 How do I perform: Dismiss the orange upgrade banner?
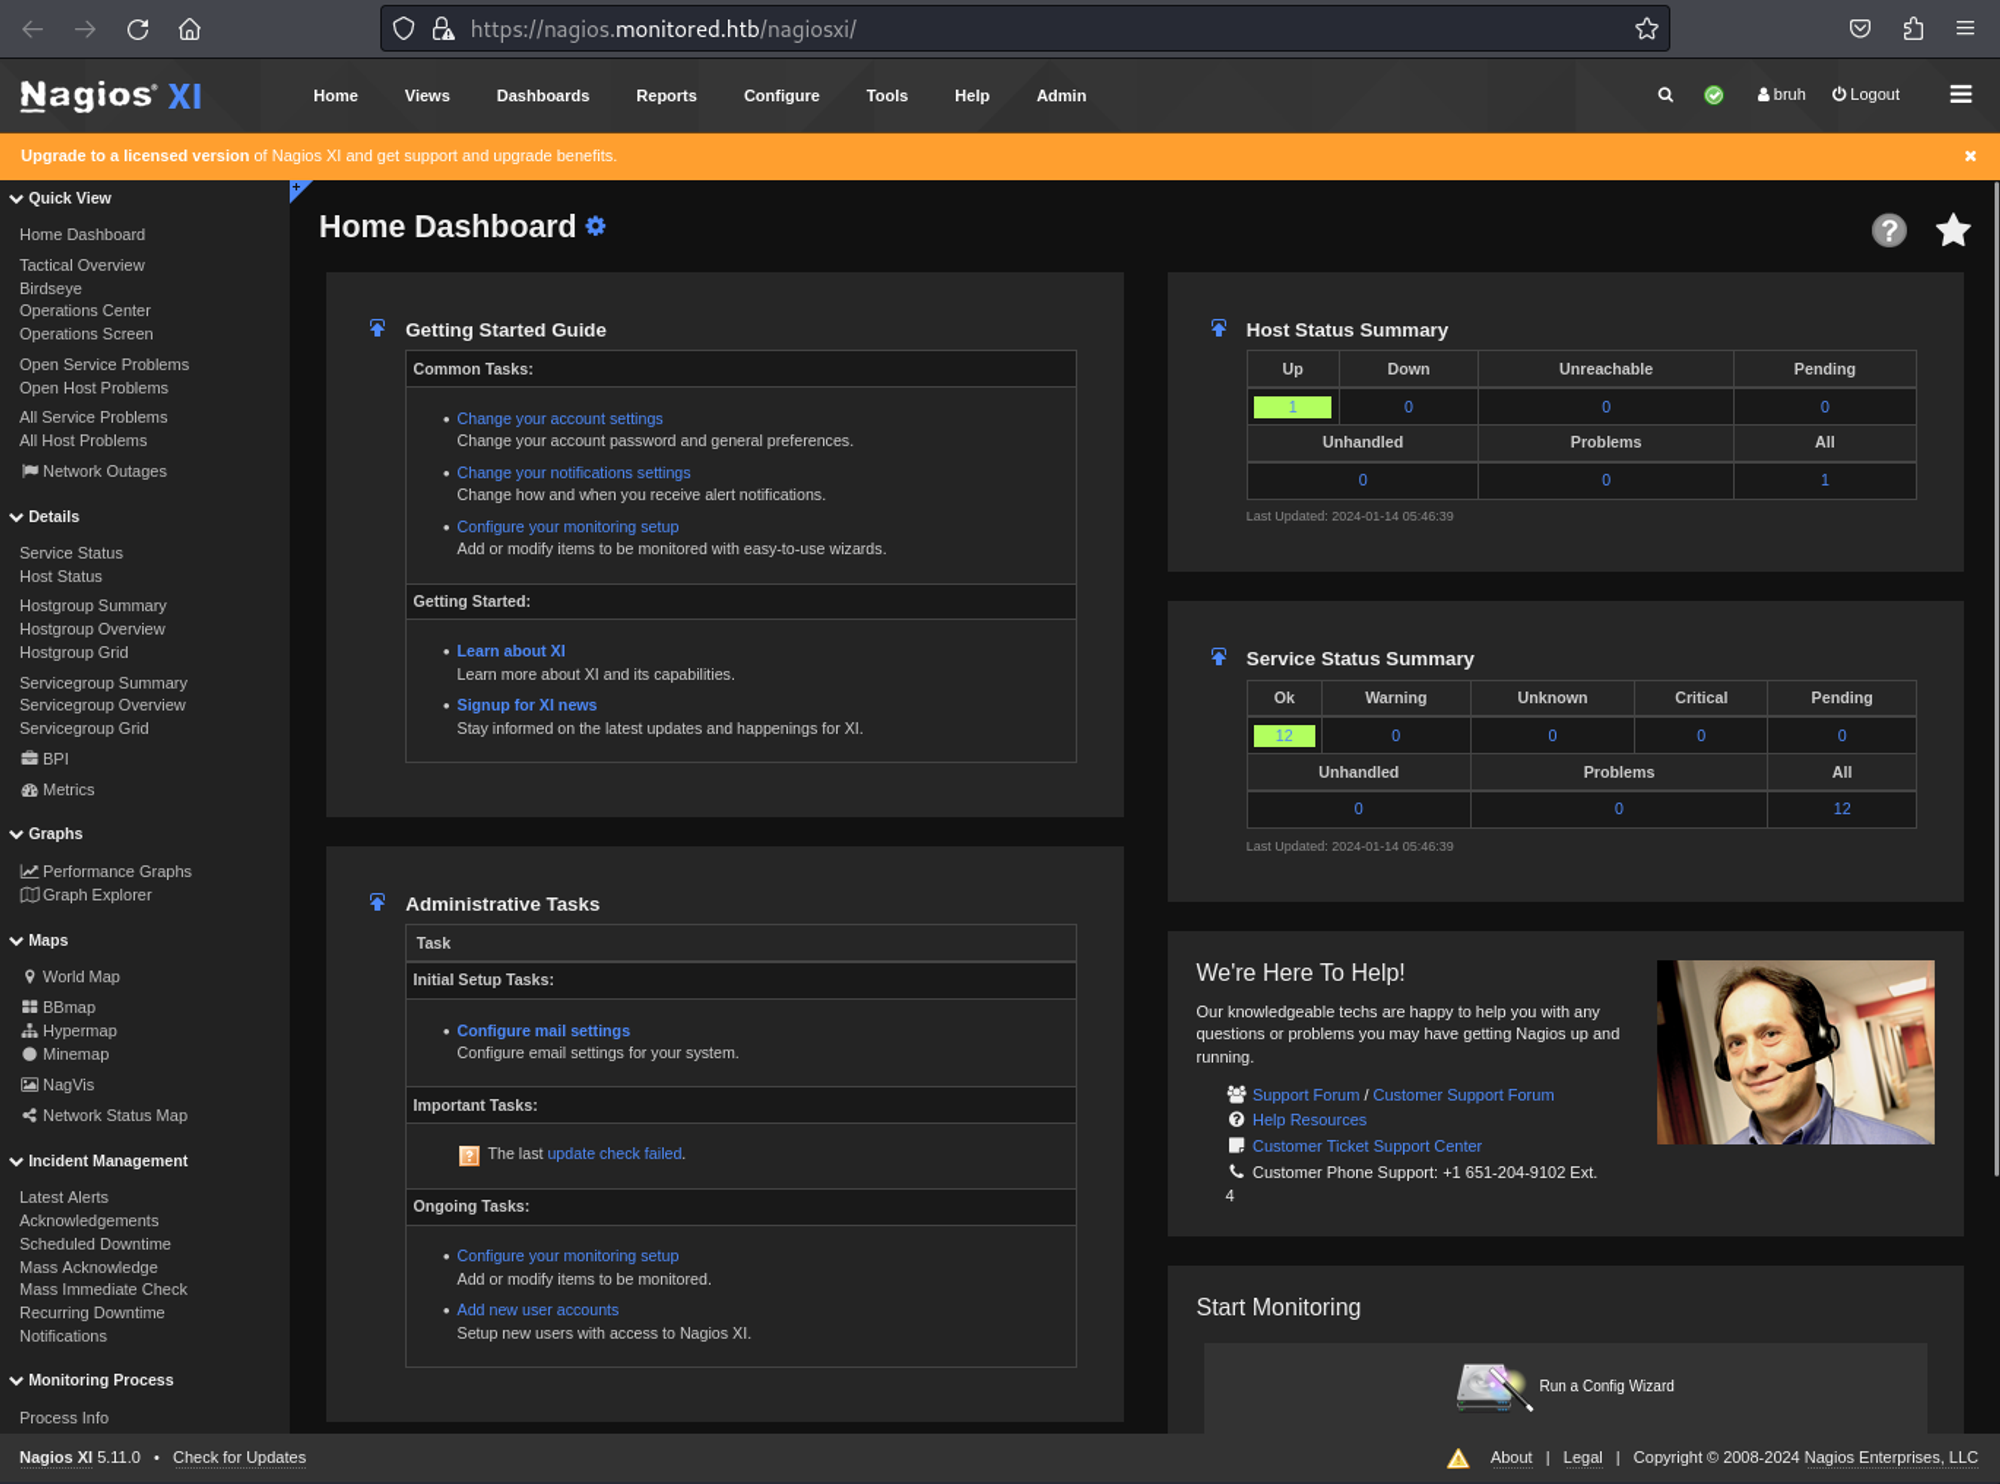[x=1970, y=156]
